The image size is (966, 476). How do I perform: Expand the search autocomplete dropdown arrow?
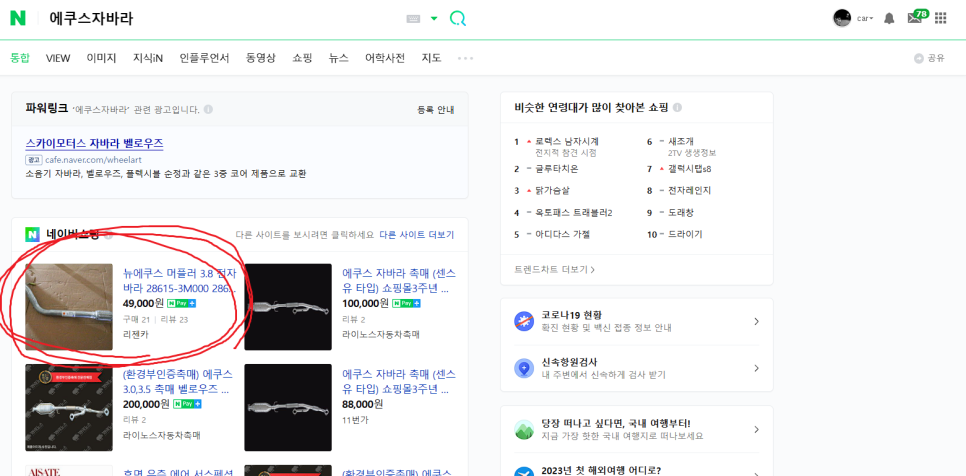click(x=434, y=18)
